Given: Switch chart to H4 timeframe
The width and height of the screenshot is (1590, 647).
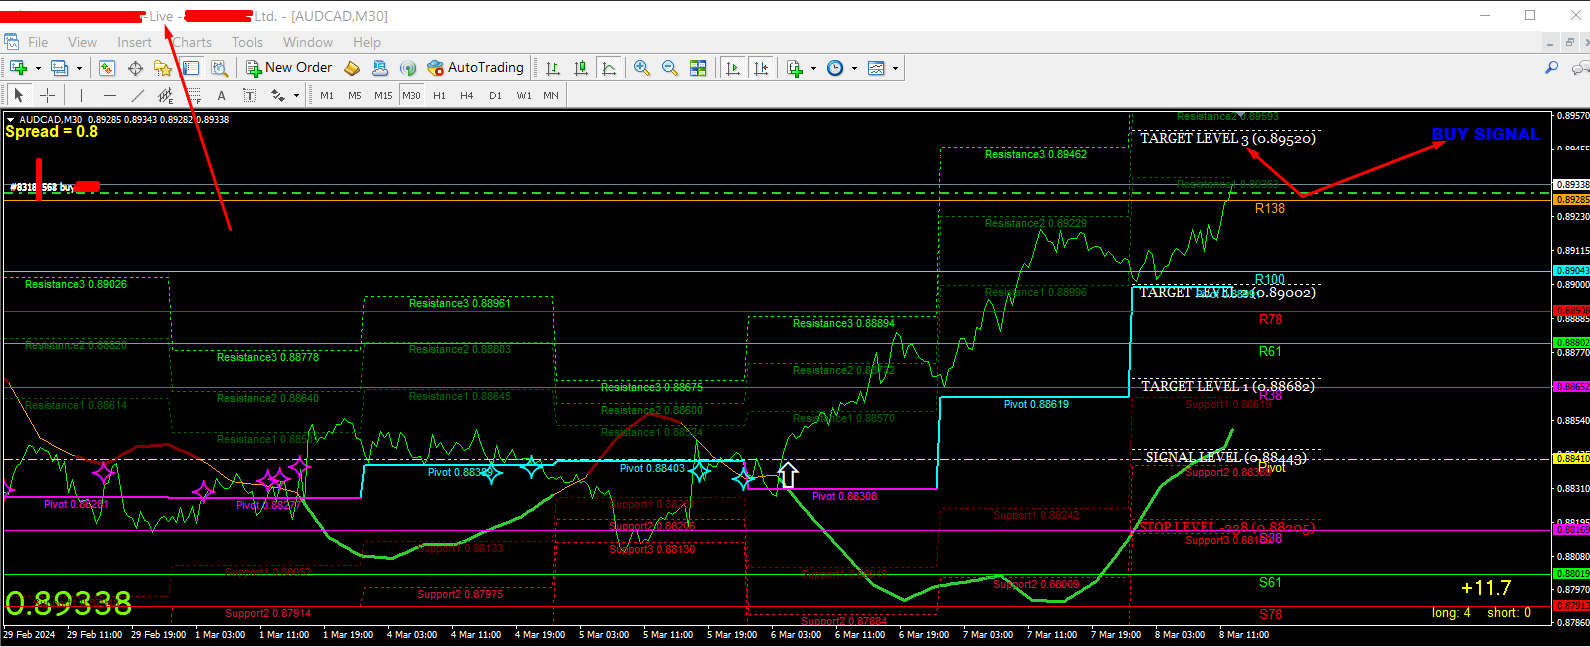Looking at the screenshot, I should [x=467, y=95].
